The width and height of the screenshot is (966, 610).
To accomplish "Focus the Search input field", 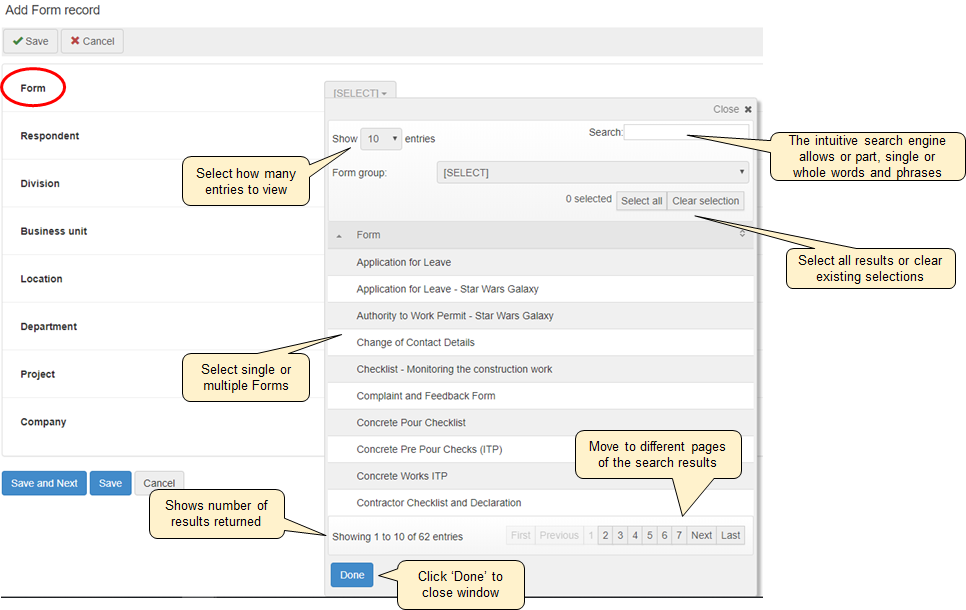I will [x=686, y=132].
